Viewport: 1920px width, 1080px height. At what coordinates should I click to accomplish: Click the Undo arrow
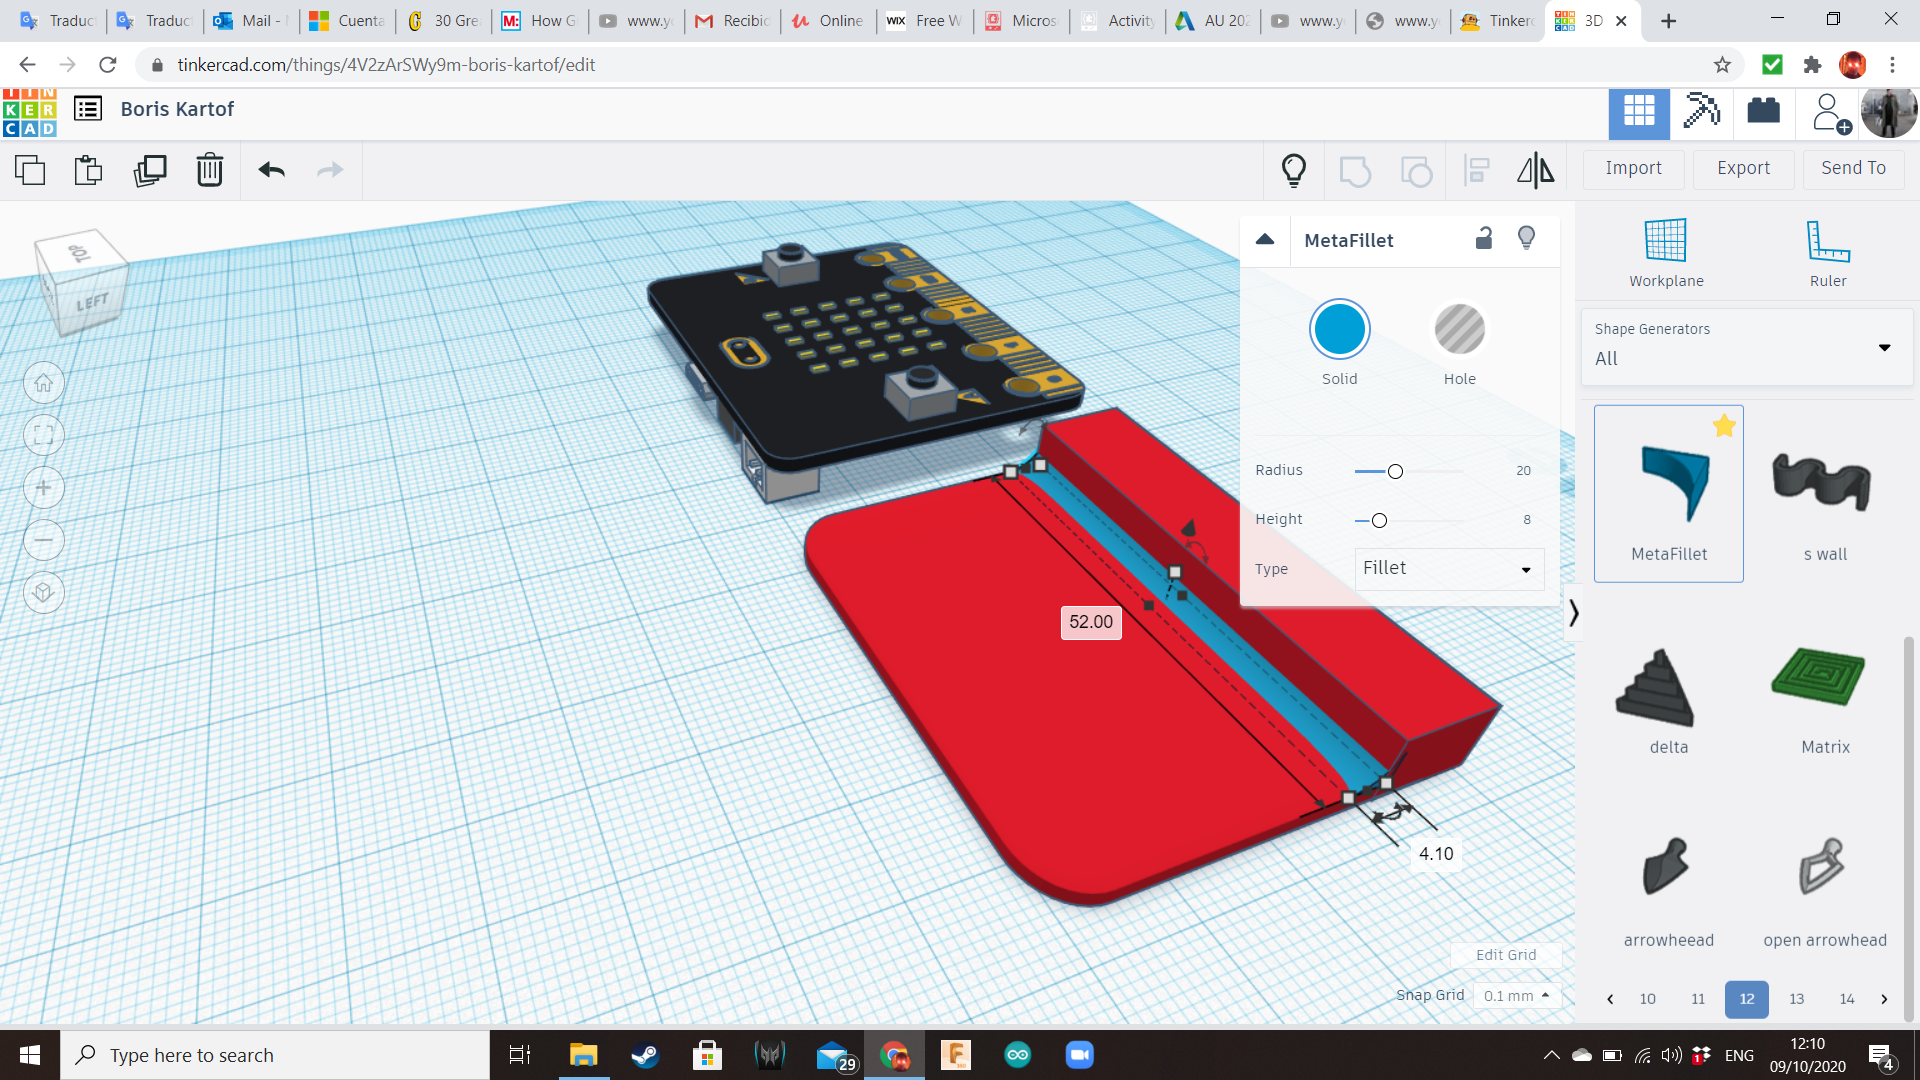[x=271, y=171]
